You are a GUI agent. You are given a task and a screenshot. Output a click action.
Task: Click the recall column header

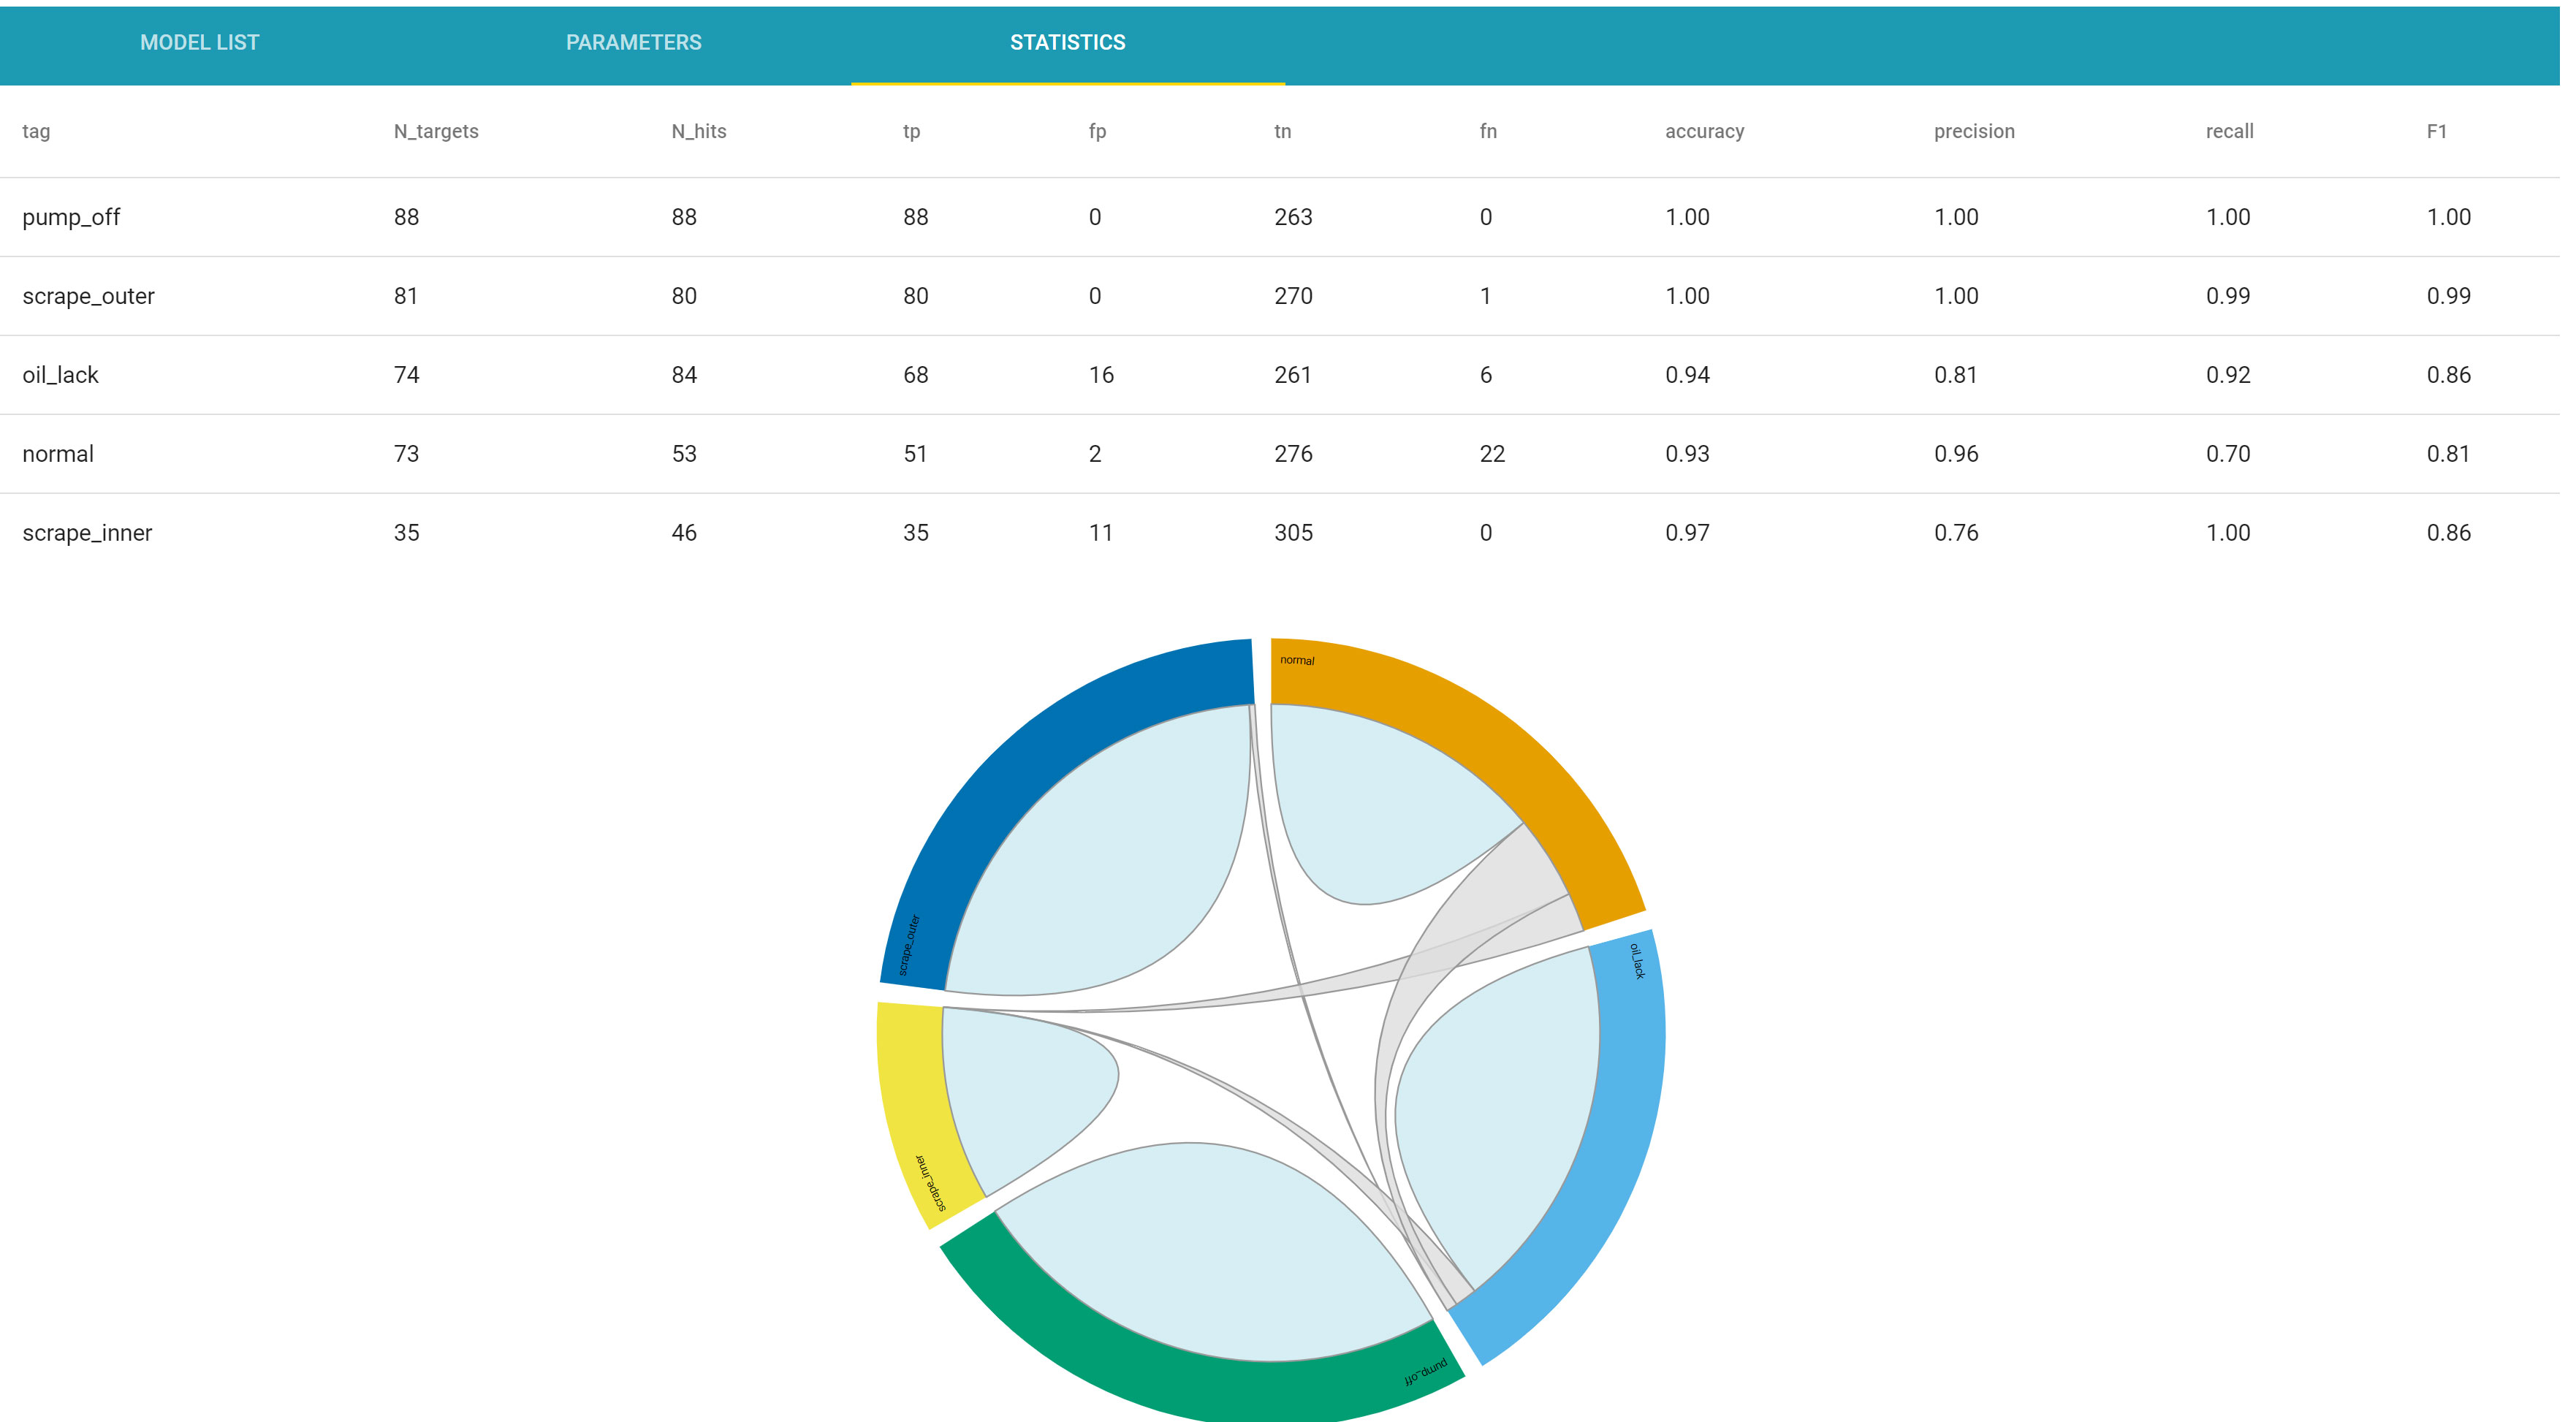(x=2229, y=131)
